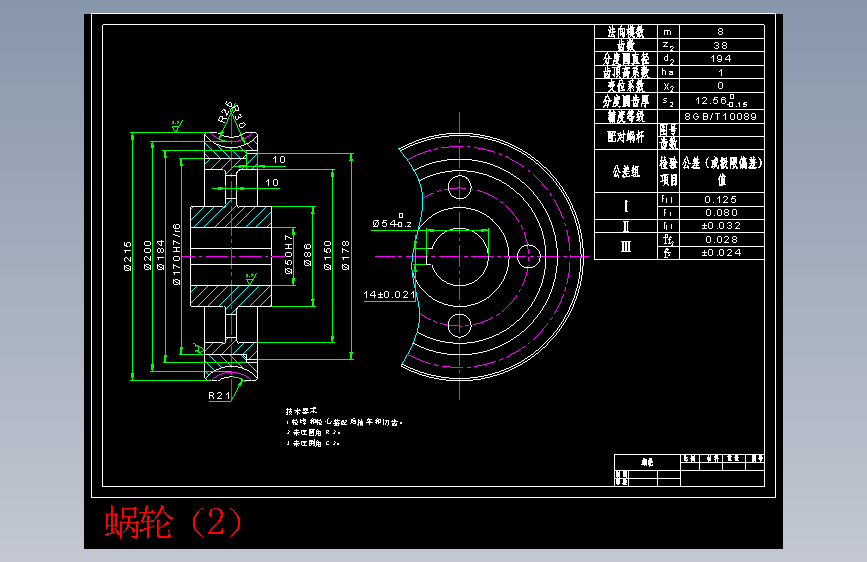867x562 pixels.
Task: Click the 分度圆齿厚 row label
Action: click(626, 101)
